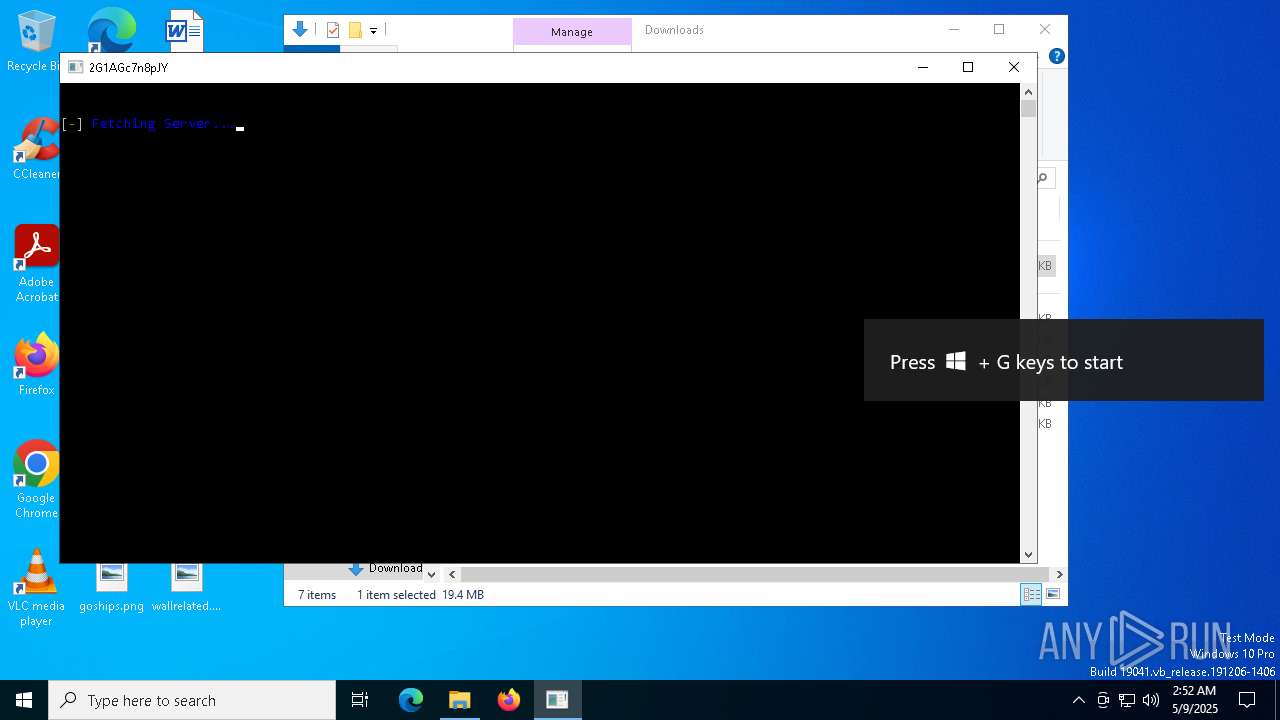This screenshot has height=720, width=1280.
Task: Click the console's vertical scrollbar thumb
Action: [x=1028, y=109]
